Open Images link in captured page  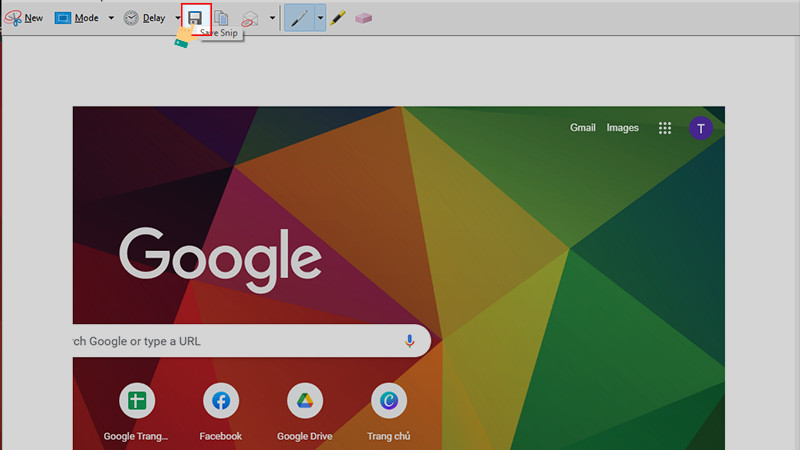pyautogui.click(x=622, y=128)
